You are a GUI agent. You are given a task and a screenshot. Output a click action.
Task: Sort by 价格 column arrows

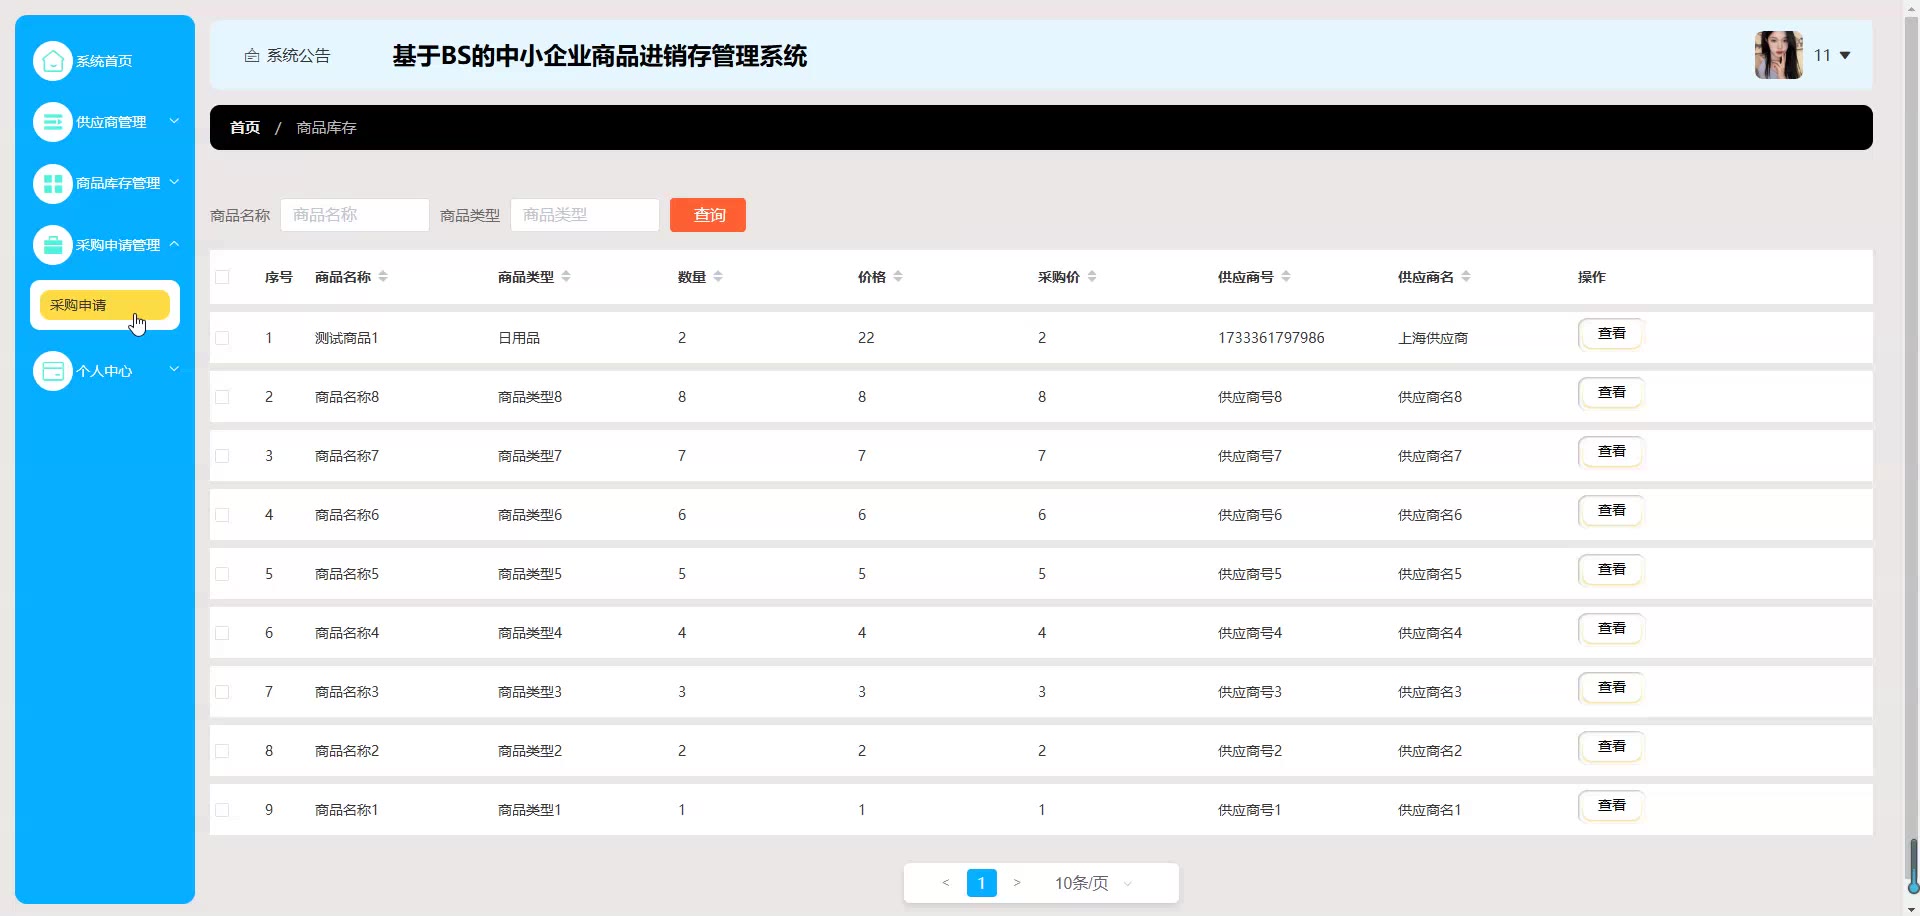[x=898, y=277]
